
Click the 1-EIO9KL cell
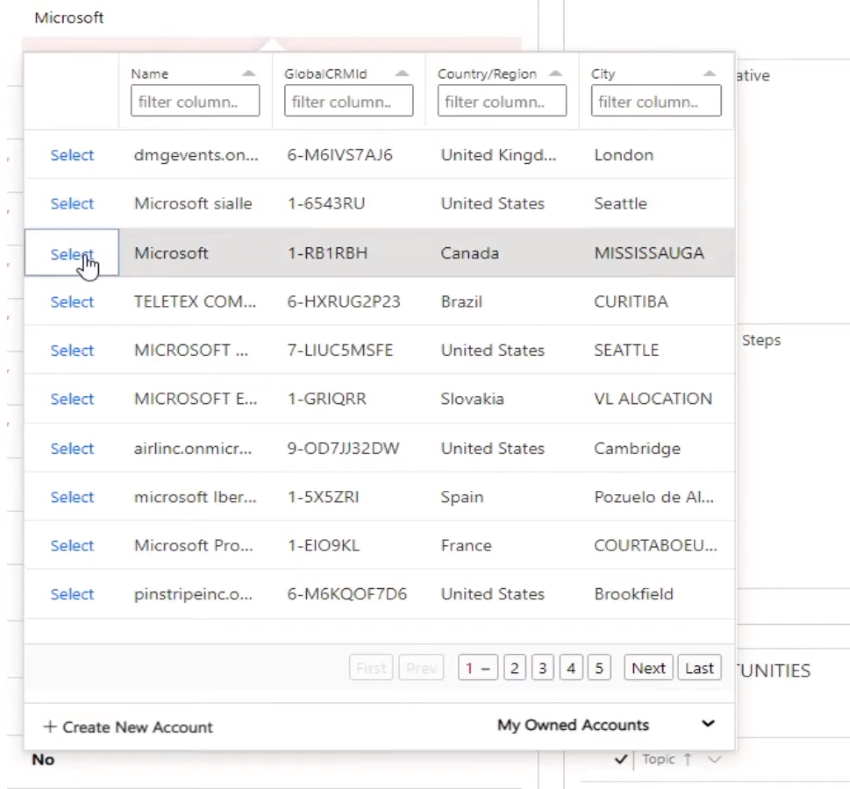coord(323,546)
